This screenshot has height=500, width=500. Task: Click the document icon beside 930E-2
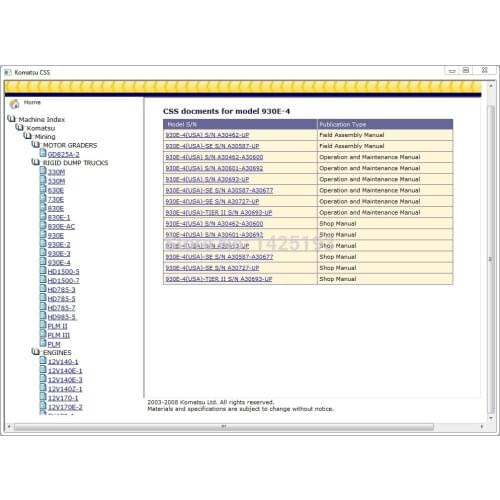(43, 243)
